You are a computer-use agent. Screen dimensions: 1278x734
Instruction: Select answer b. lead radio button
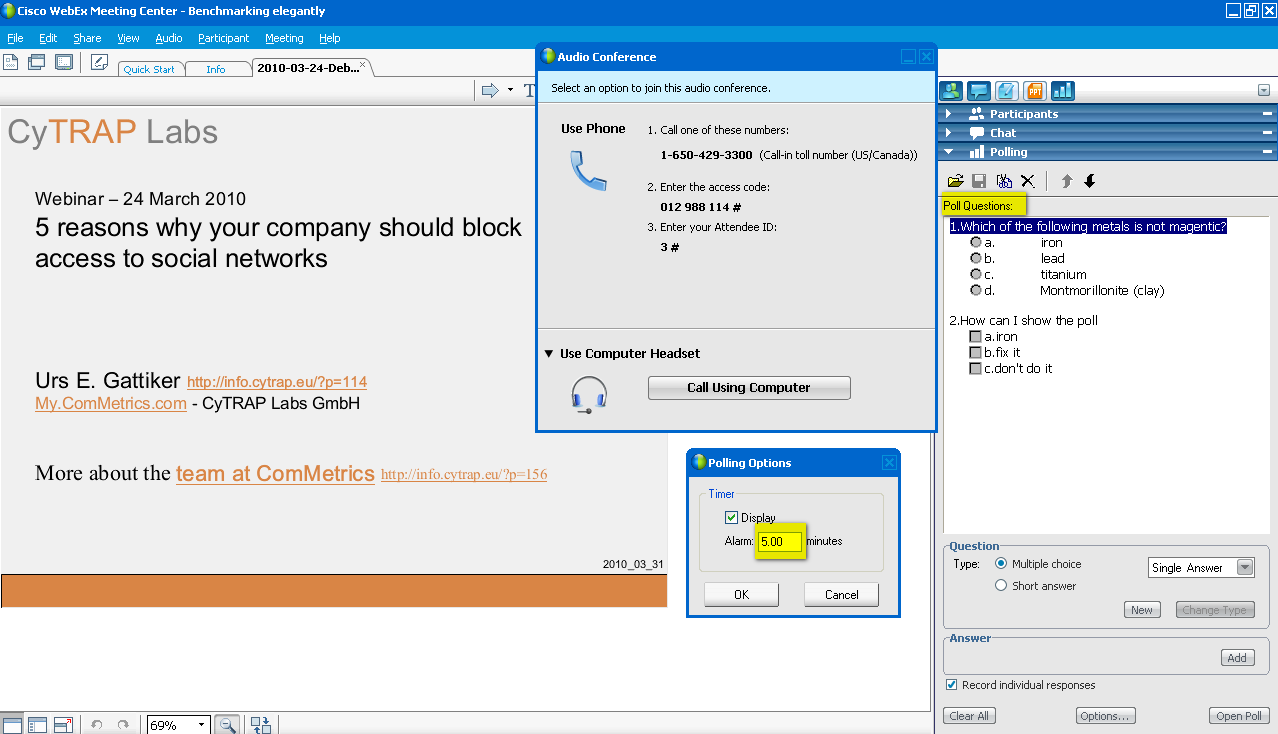[x=976, y=258]
